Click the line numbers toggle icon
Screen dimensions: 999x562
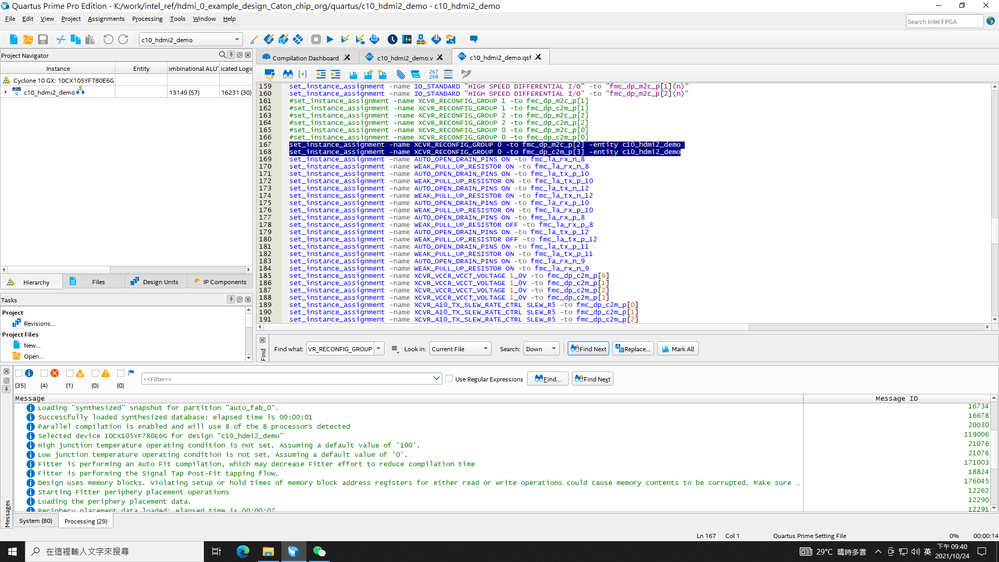tap(433, 74)
